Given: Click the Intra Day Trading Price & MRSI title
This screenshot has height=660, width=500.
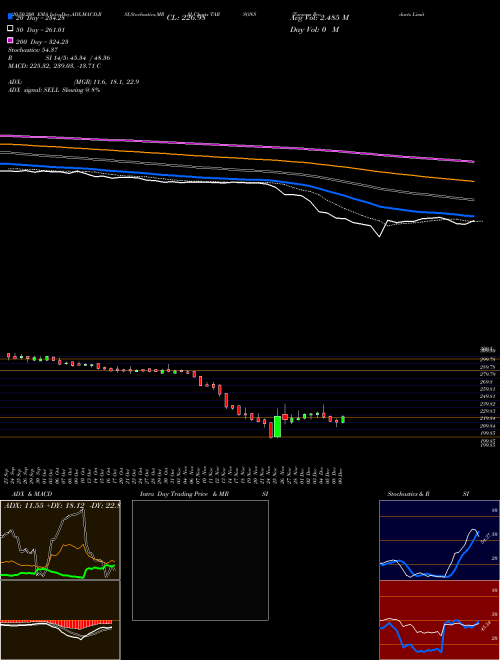Looking at the screenshot, I should pyautogui.click(x=204, y=494).
